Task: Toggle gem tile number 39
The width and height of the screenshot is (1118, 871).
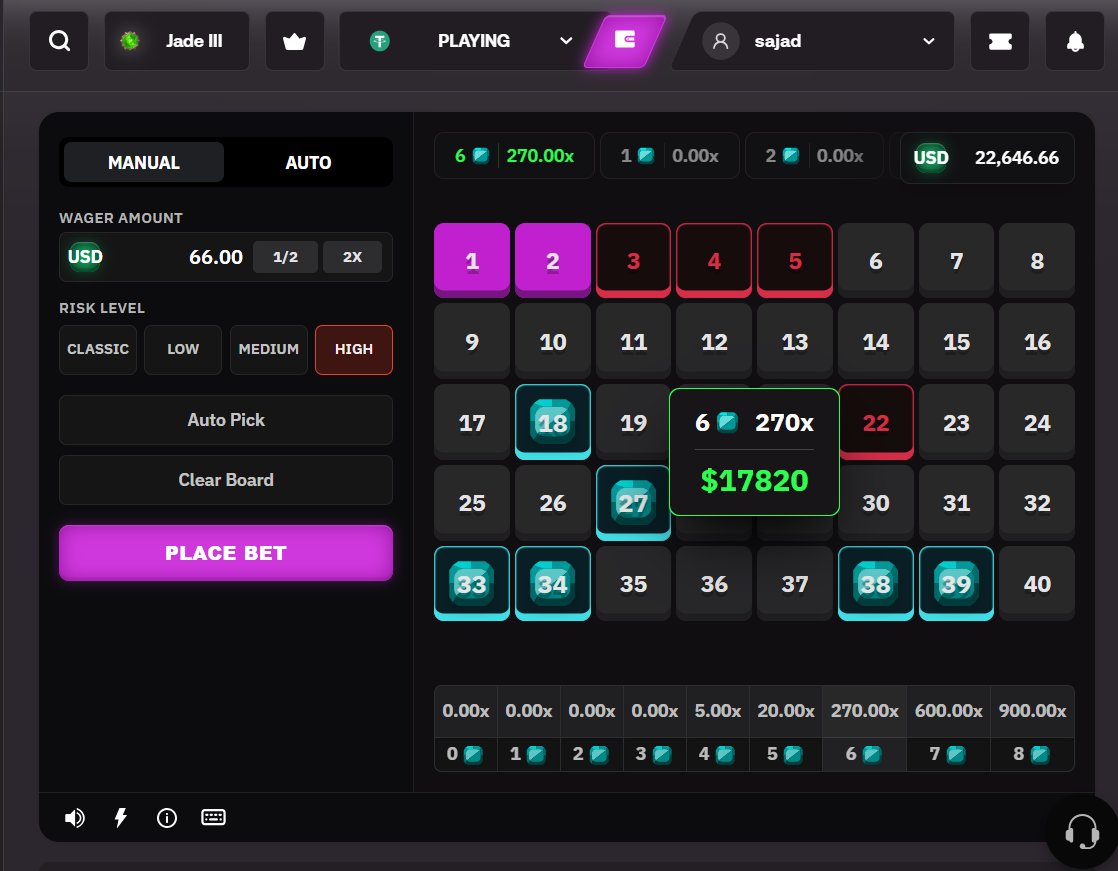Action: point(956,584)
